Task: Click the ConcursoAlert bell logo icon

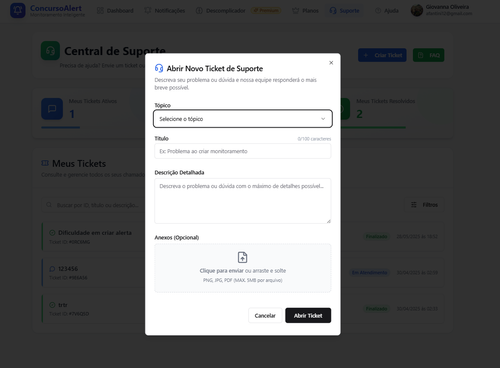Action: point(18,10)
